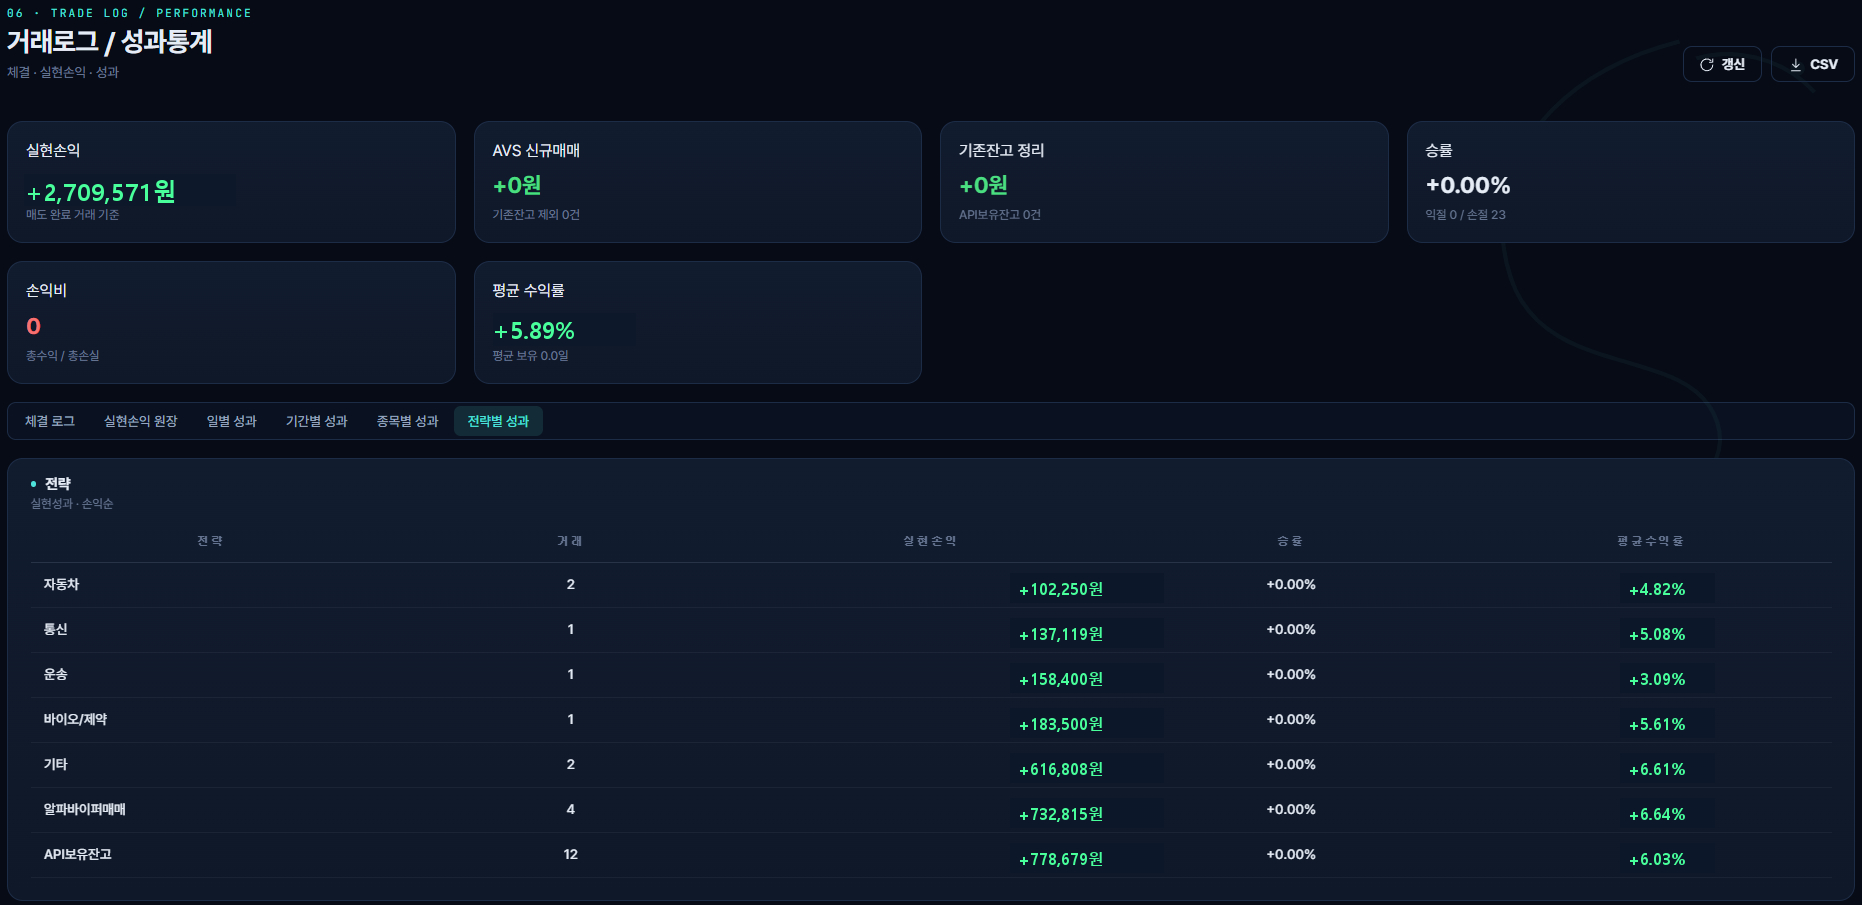1862x905 pixels.
Task: Switch to 종목별 성과 tab
Action: tap(408, 421)
